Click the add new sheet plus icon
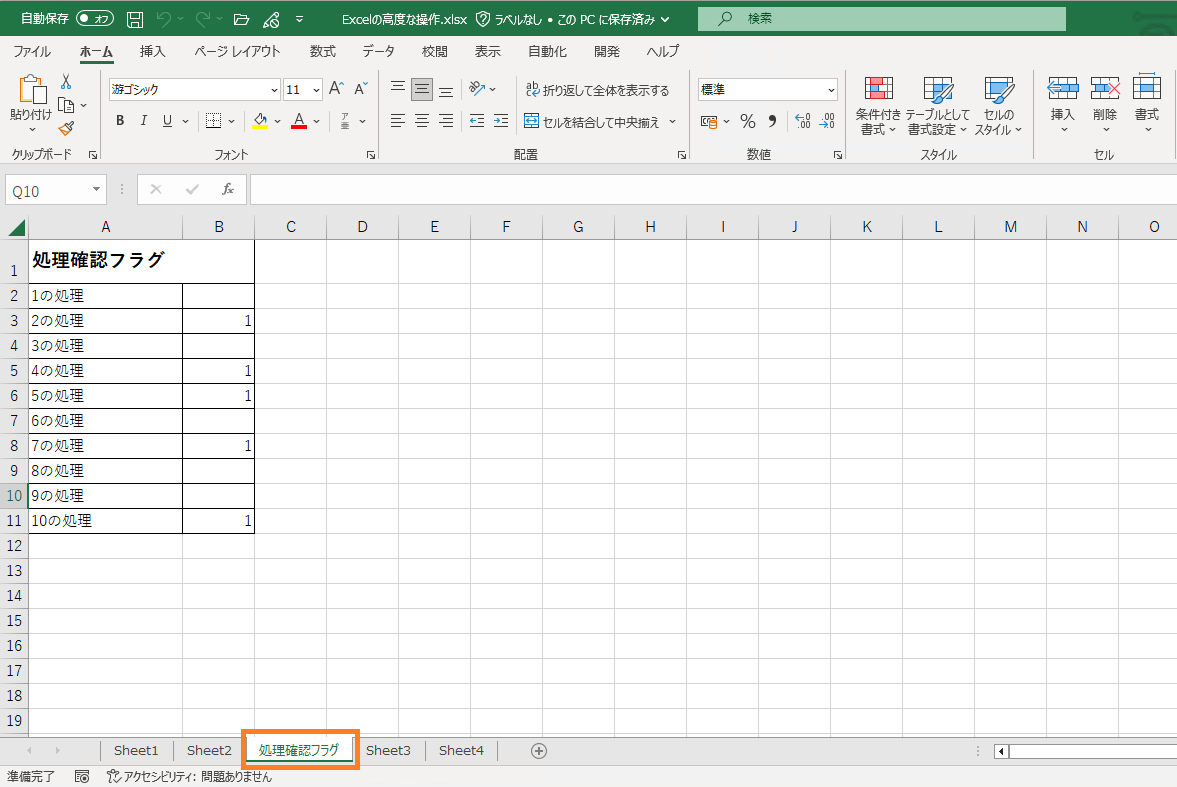The width and height of the screenshot is (1177, 787). click(x=539, y=751)
